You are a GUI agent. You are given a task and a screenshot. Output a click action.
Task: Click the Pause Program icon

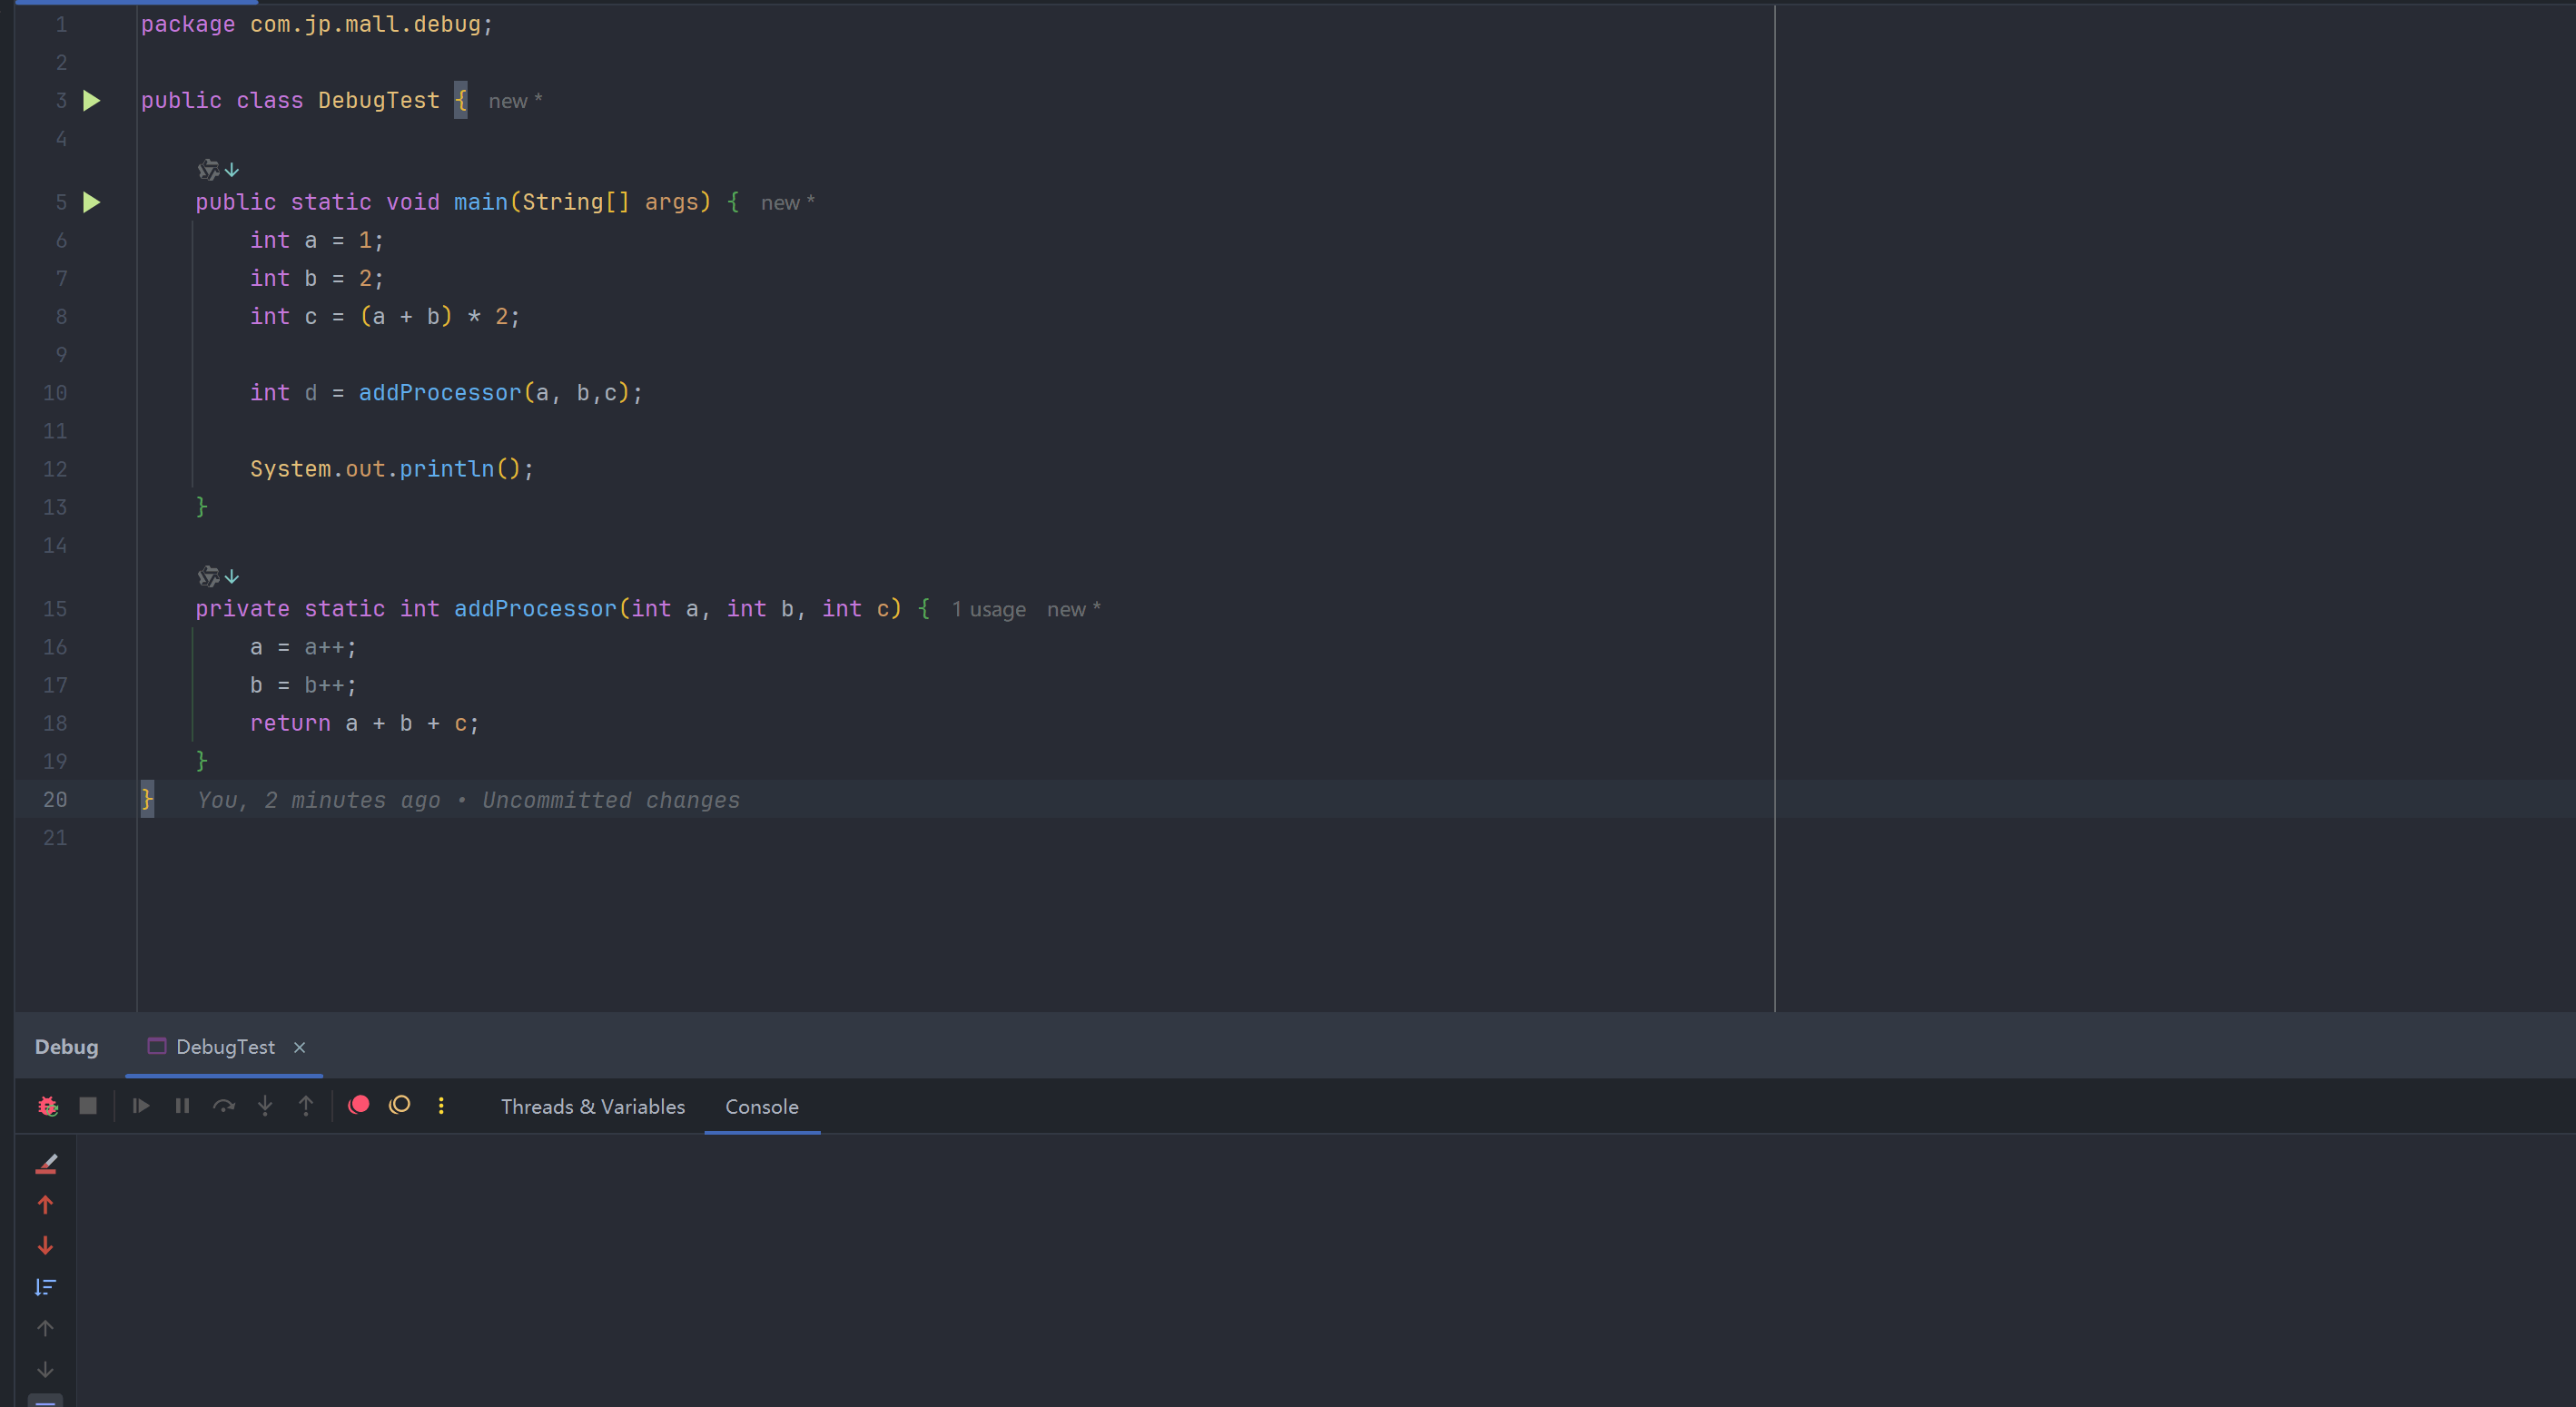[182, 1106]
